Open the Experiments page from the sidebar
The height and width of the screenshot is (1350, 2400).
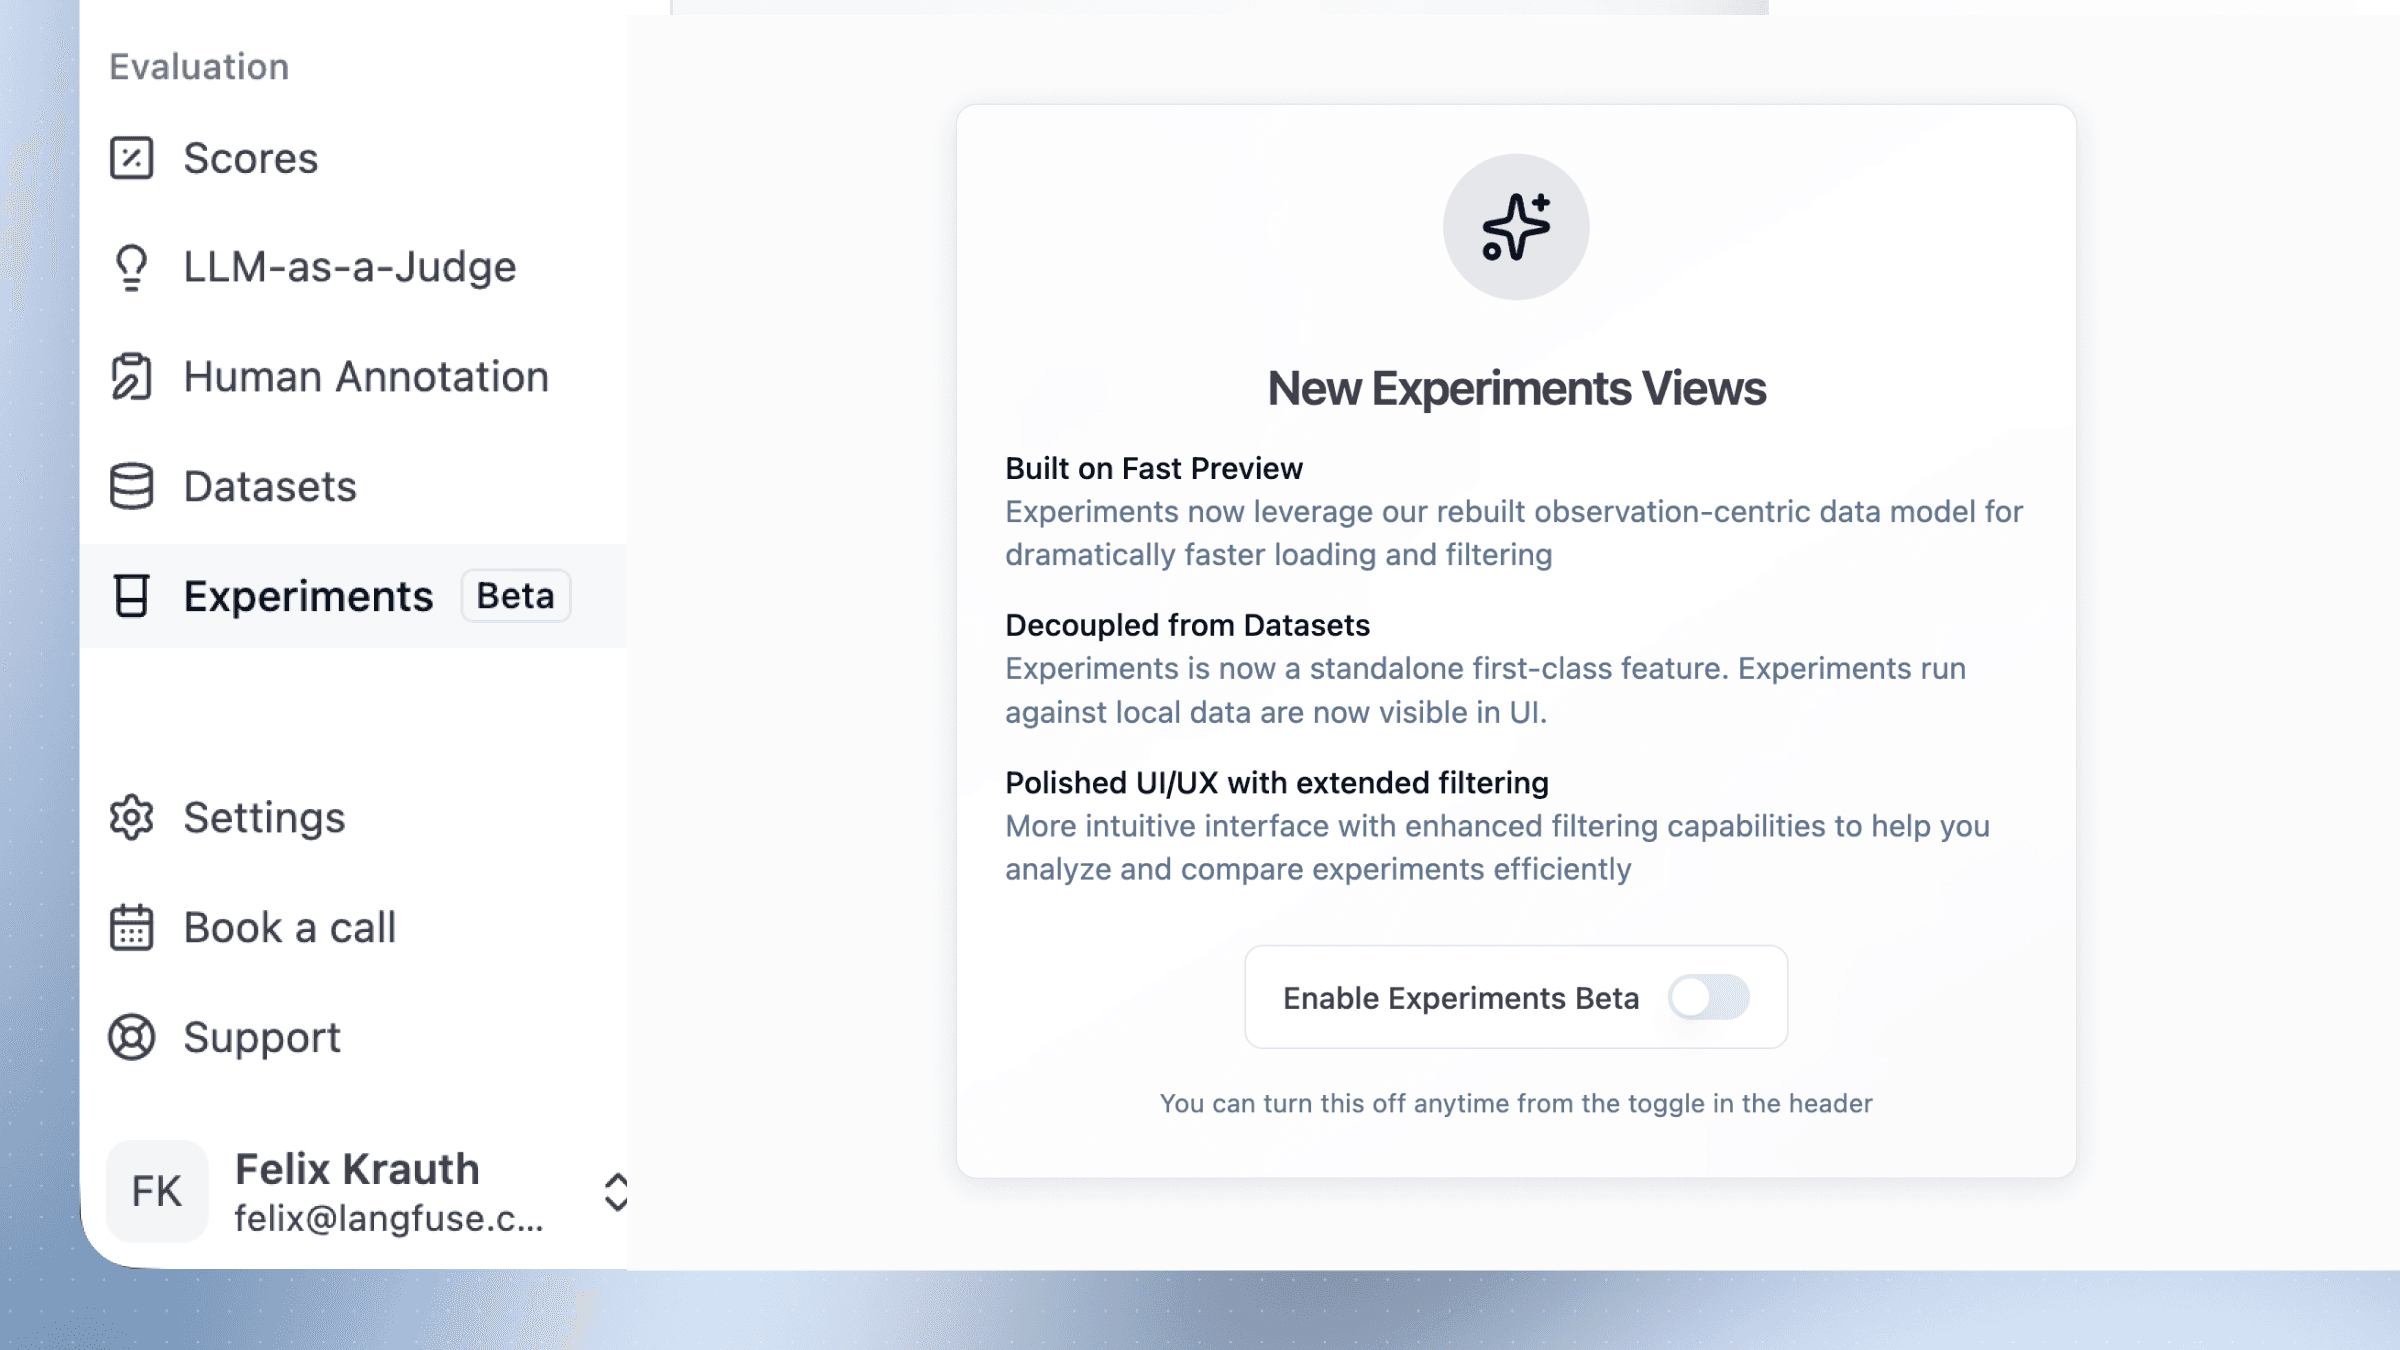click(x=308, y=596)
